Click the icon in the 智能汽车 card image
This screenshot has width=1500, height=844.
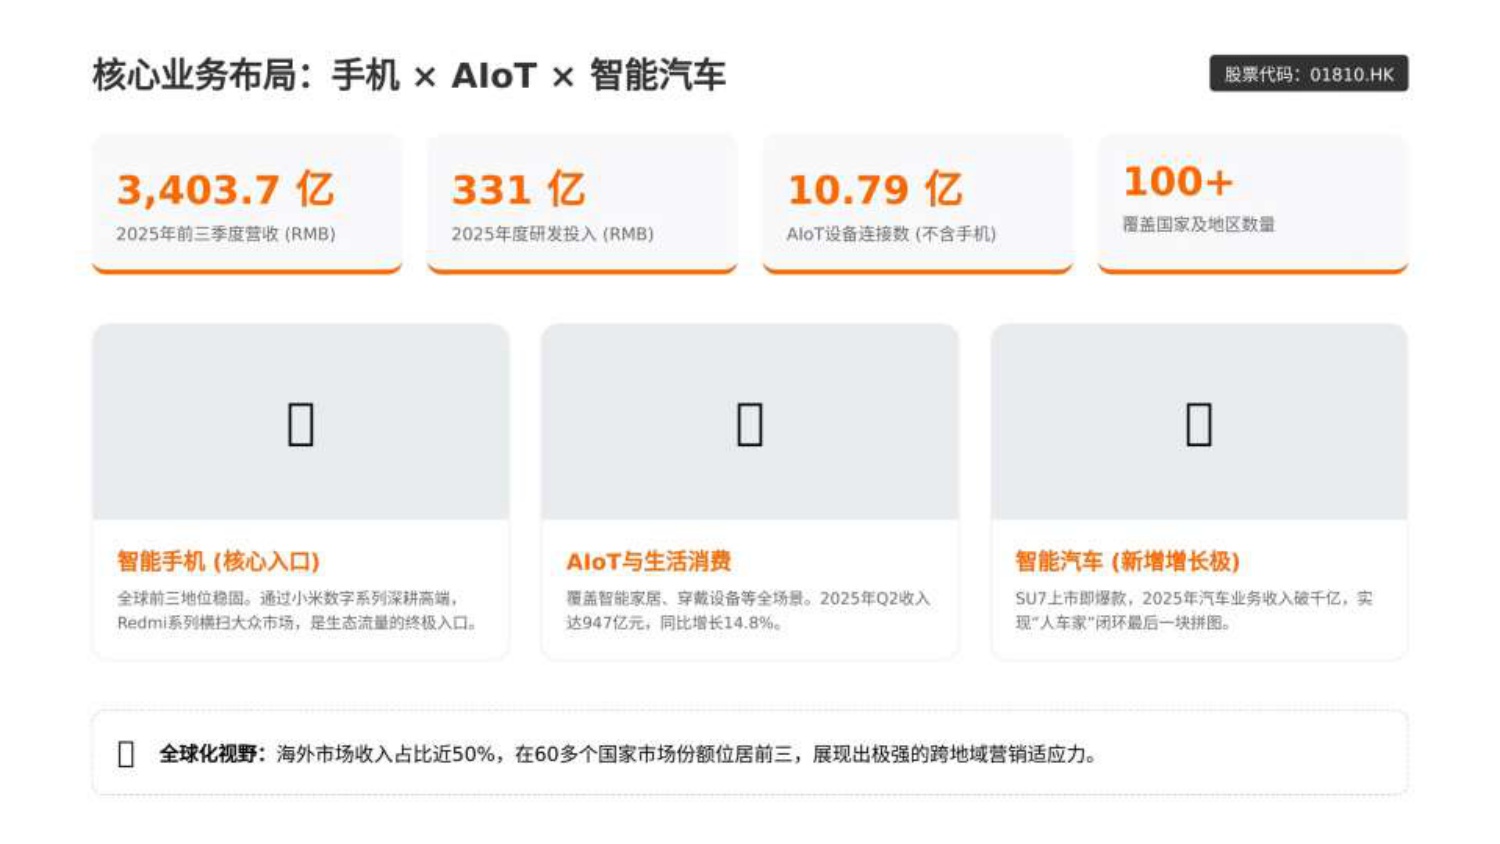pyautogui.click(x=1199, y=424)
